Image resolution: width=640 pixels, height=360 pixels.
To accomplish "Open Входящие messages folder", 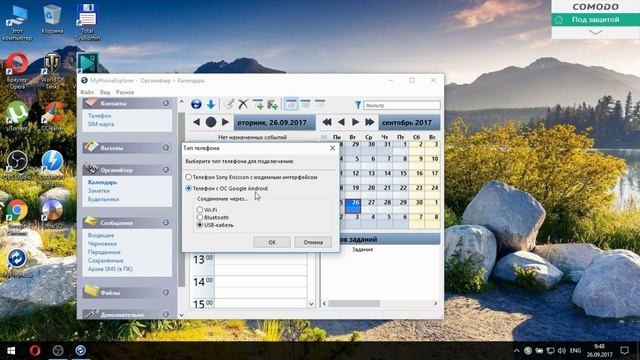I will click(x=101, y=235).
